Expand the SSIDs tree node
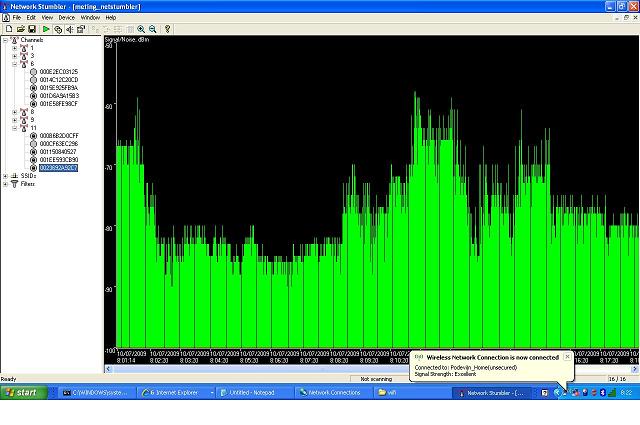Screen dimensions: 640x425 [x=6, y=176]
